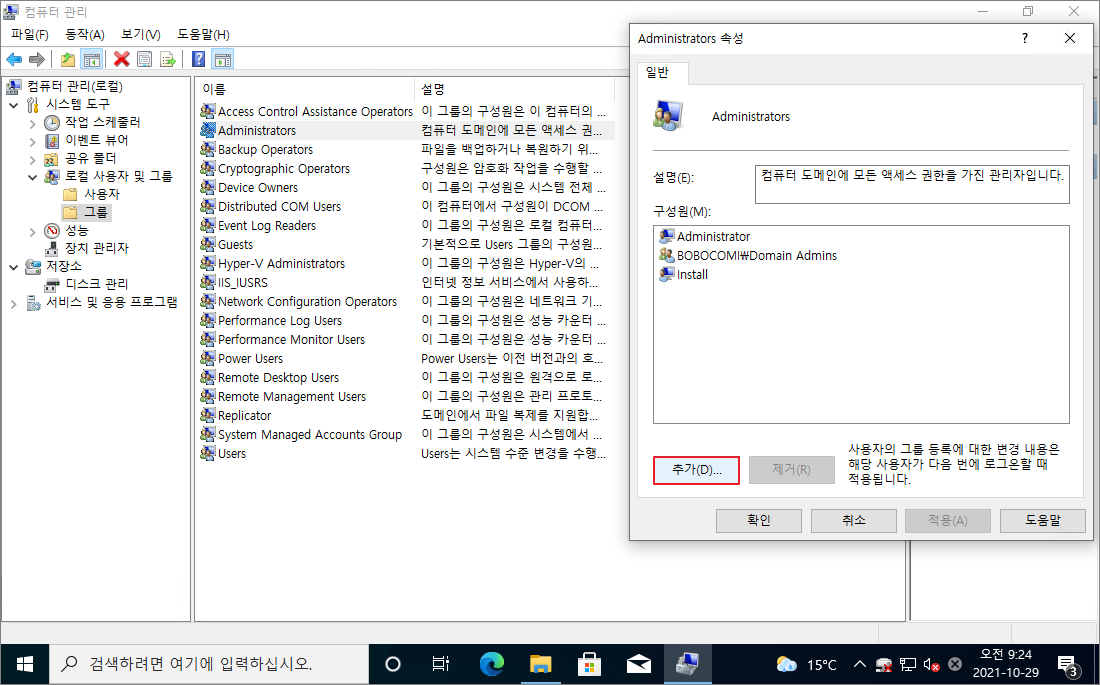1100x685 pixels.
Task: Select the Device Owners group
Action: (x=249, y=187)
